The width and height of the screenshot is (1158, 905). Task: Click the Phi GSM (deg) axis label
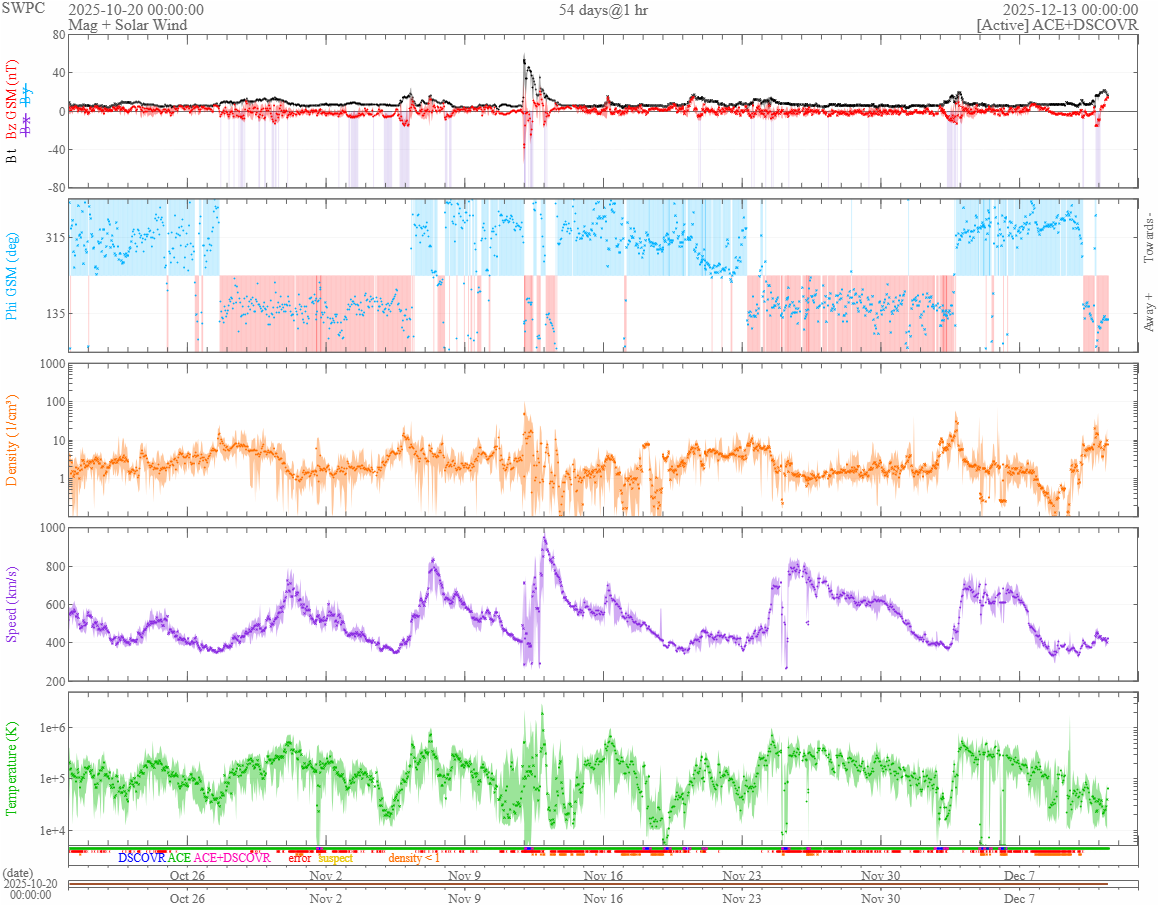pyautogui.click(x=11, y=276)
